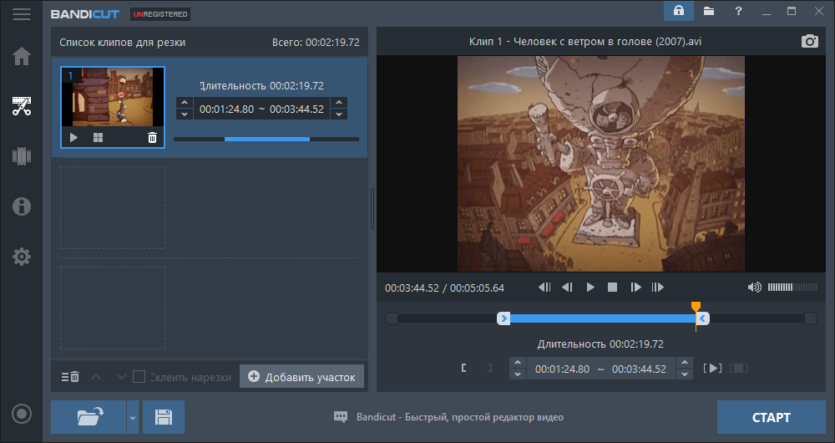
Task: Decrease start time 00:01:24.80 under the player
Action: [517, 374]
